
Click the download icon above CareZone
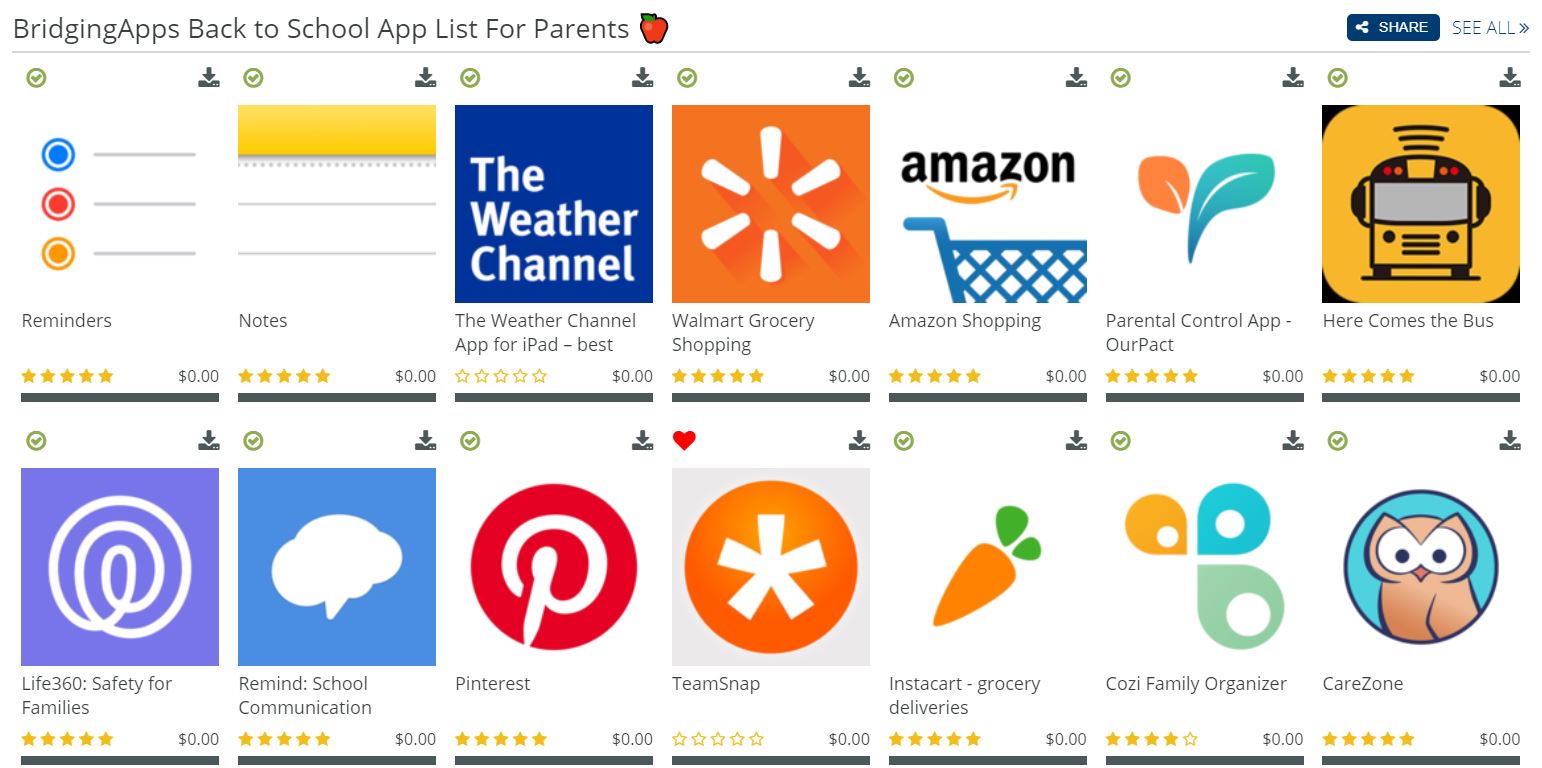point(1510,441)
